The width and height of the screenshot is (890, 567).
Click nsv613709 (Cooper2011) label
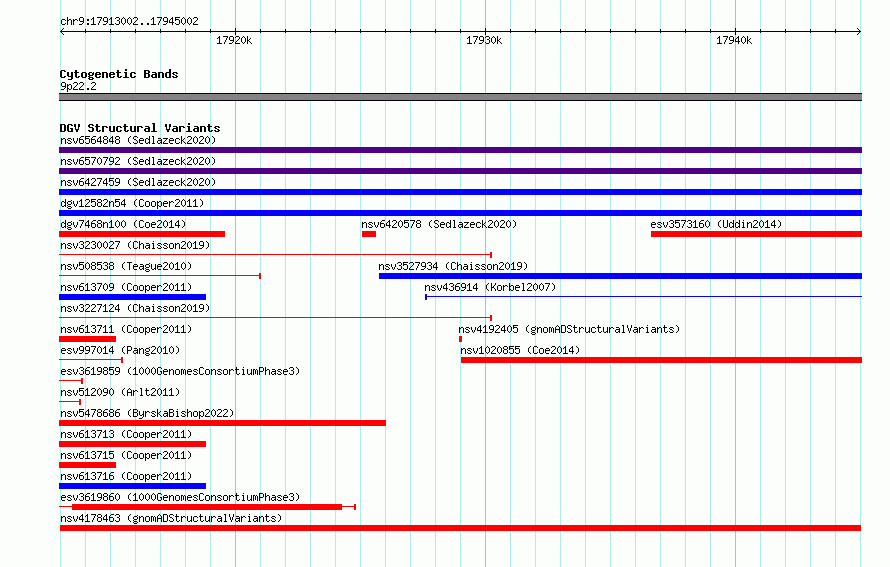126,287
